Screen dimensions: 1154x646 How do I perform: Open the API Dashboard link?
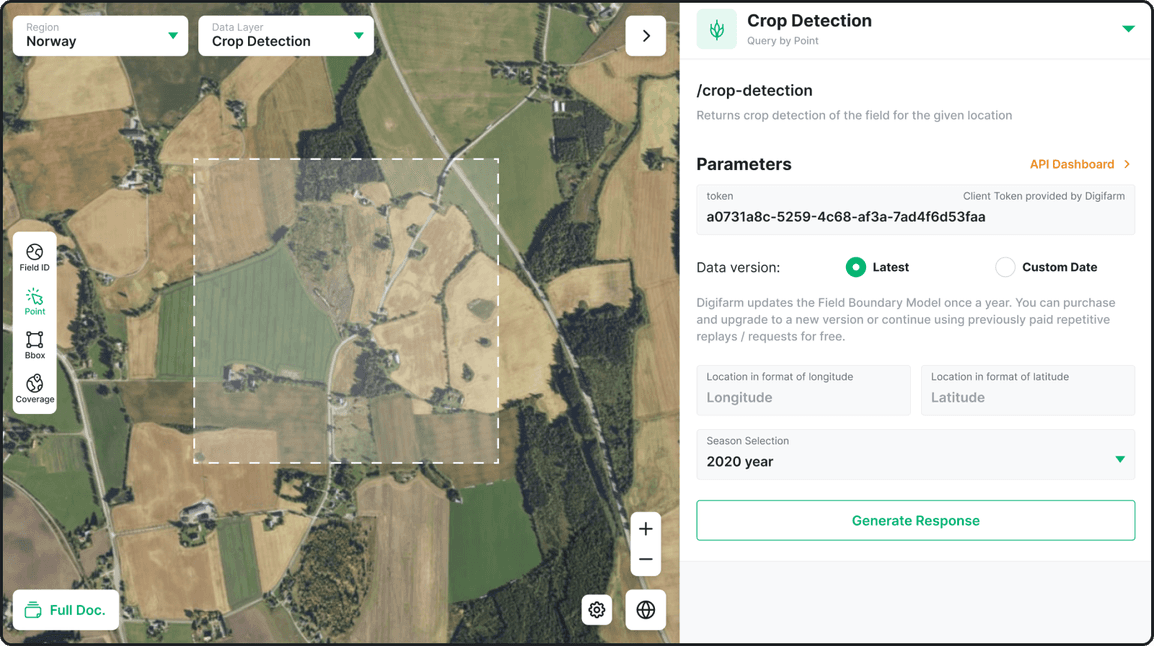click(1073, 164)
